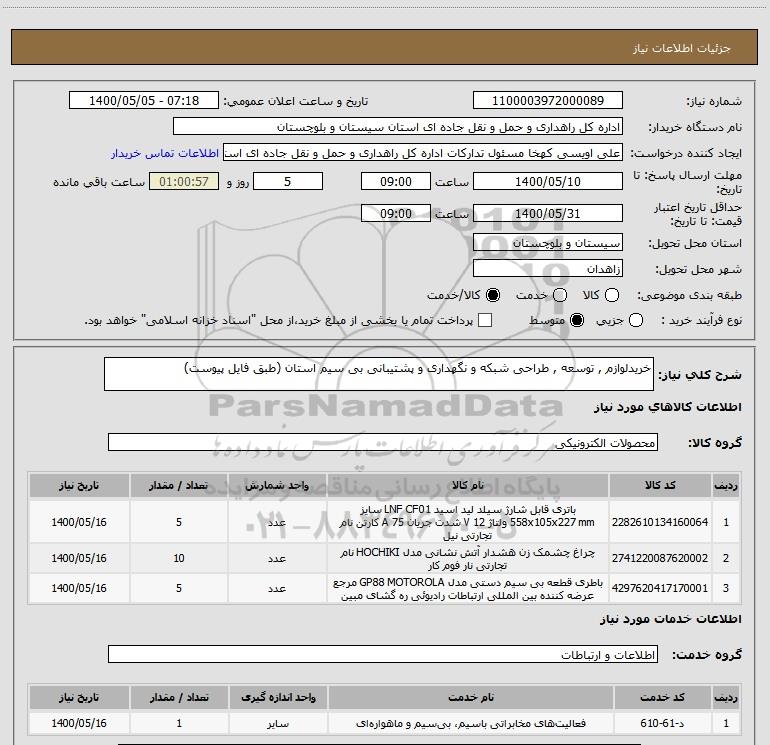770x745 pixels.
Task: Select goods code 4297620417170001
Action: pos(660,588)
